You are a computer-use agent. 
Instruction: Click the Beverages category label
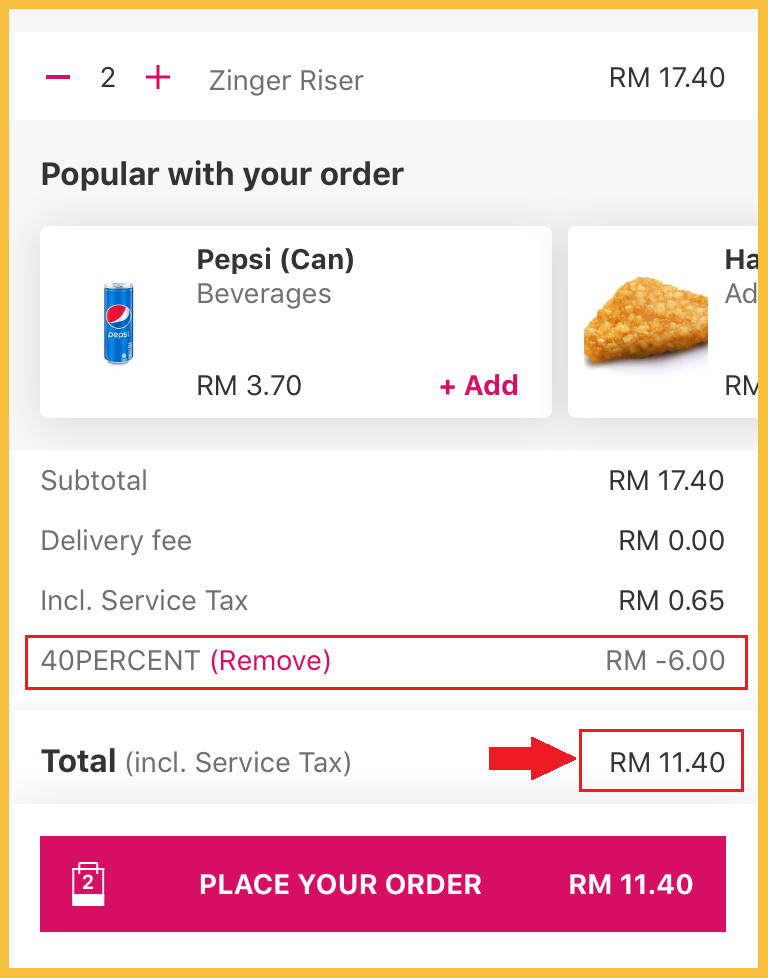(x=264, y=294)
